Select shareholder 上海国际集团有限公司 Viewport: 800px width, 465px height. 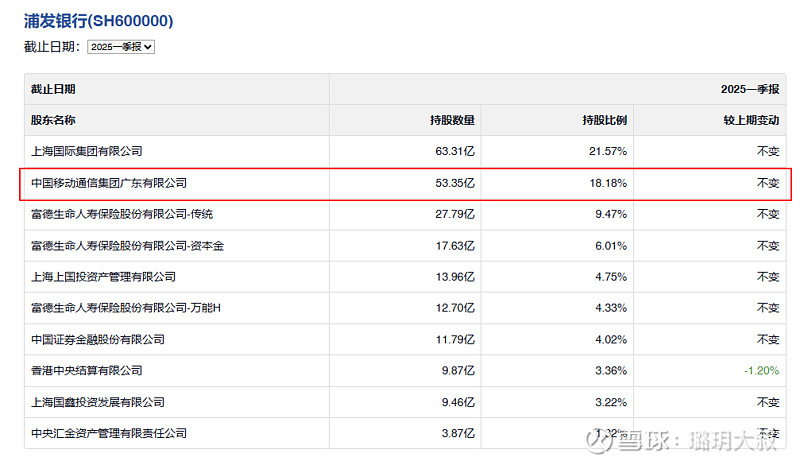point(87,151)
